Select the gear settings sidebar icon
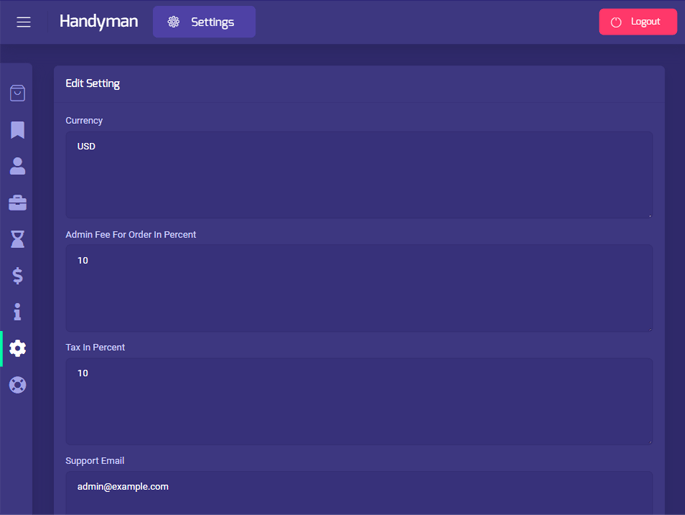The image size is (685, 515). coord(17,348)
